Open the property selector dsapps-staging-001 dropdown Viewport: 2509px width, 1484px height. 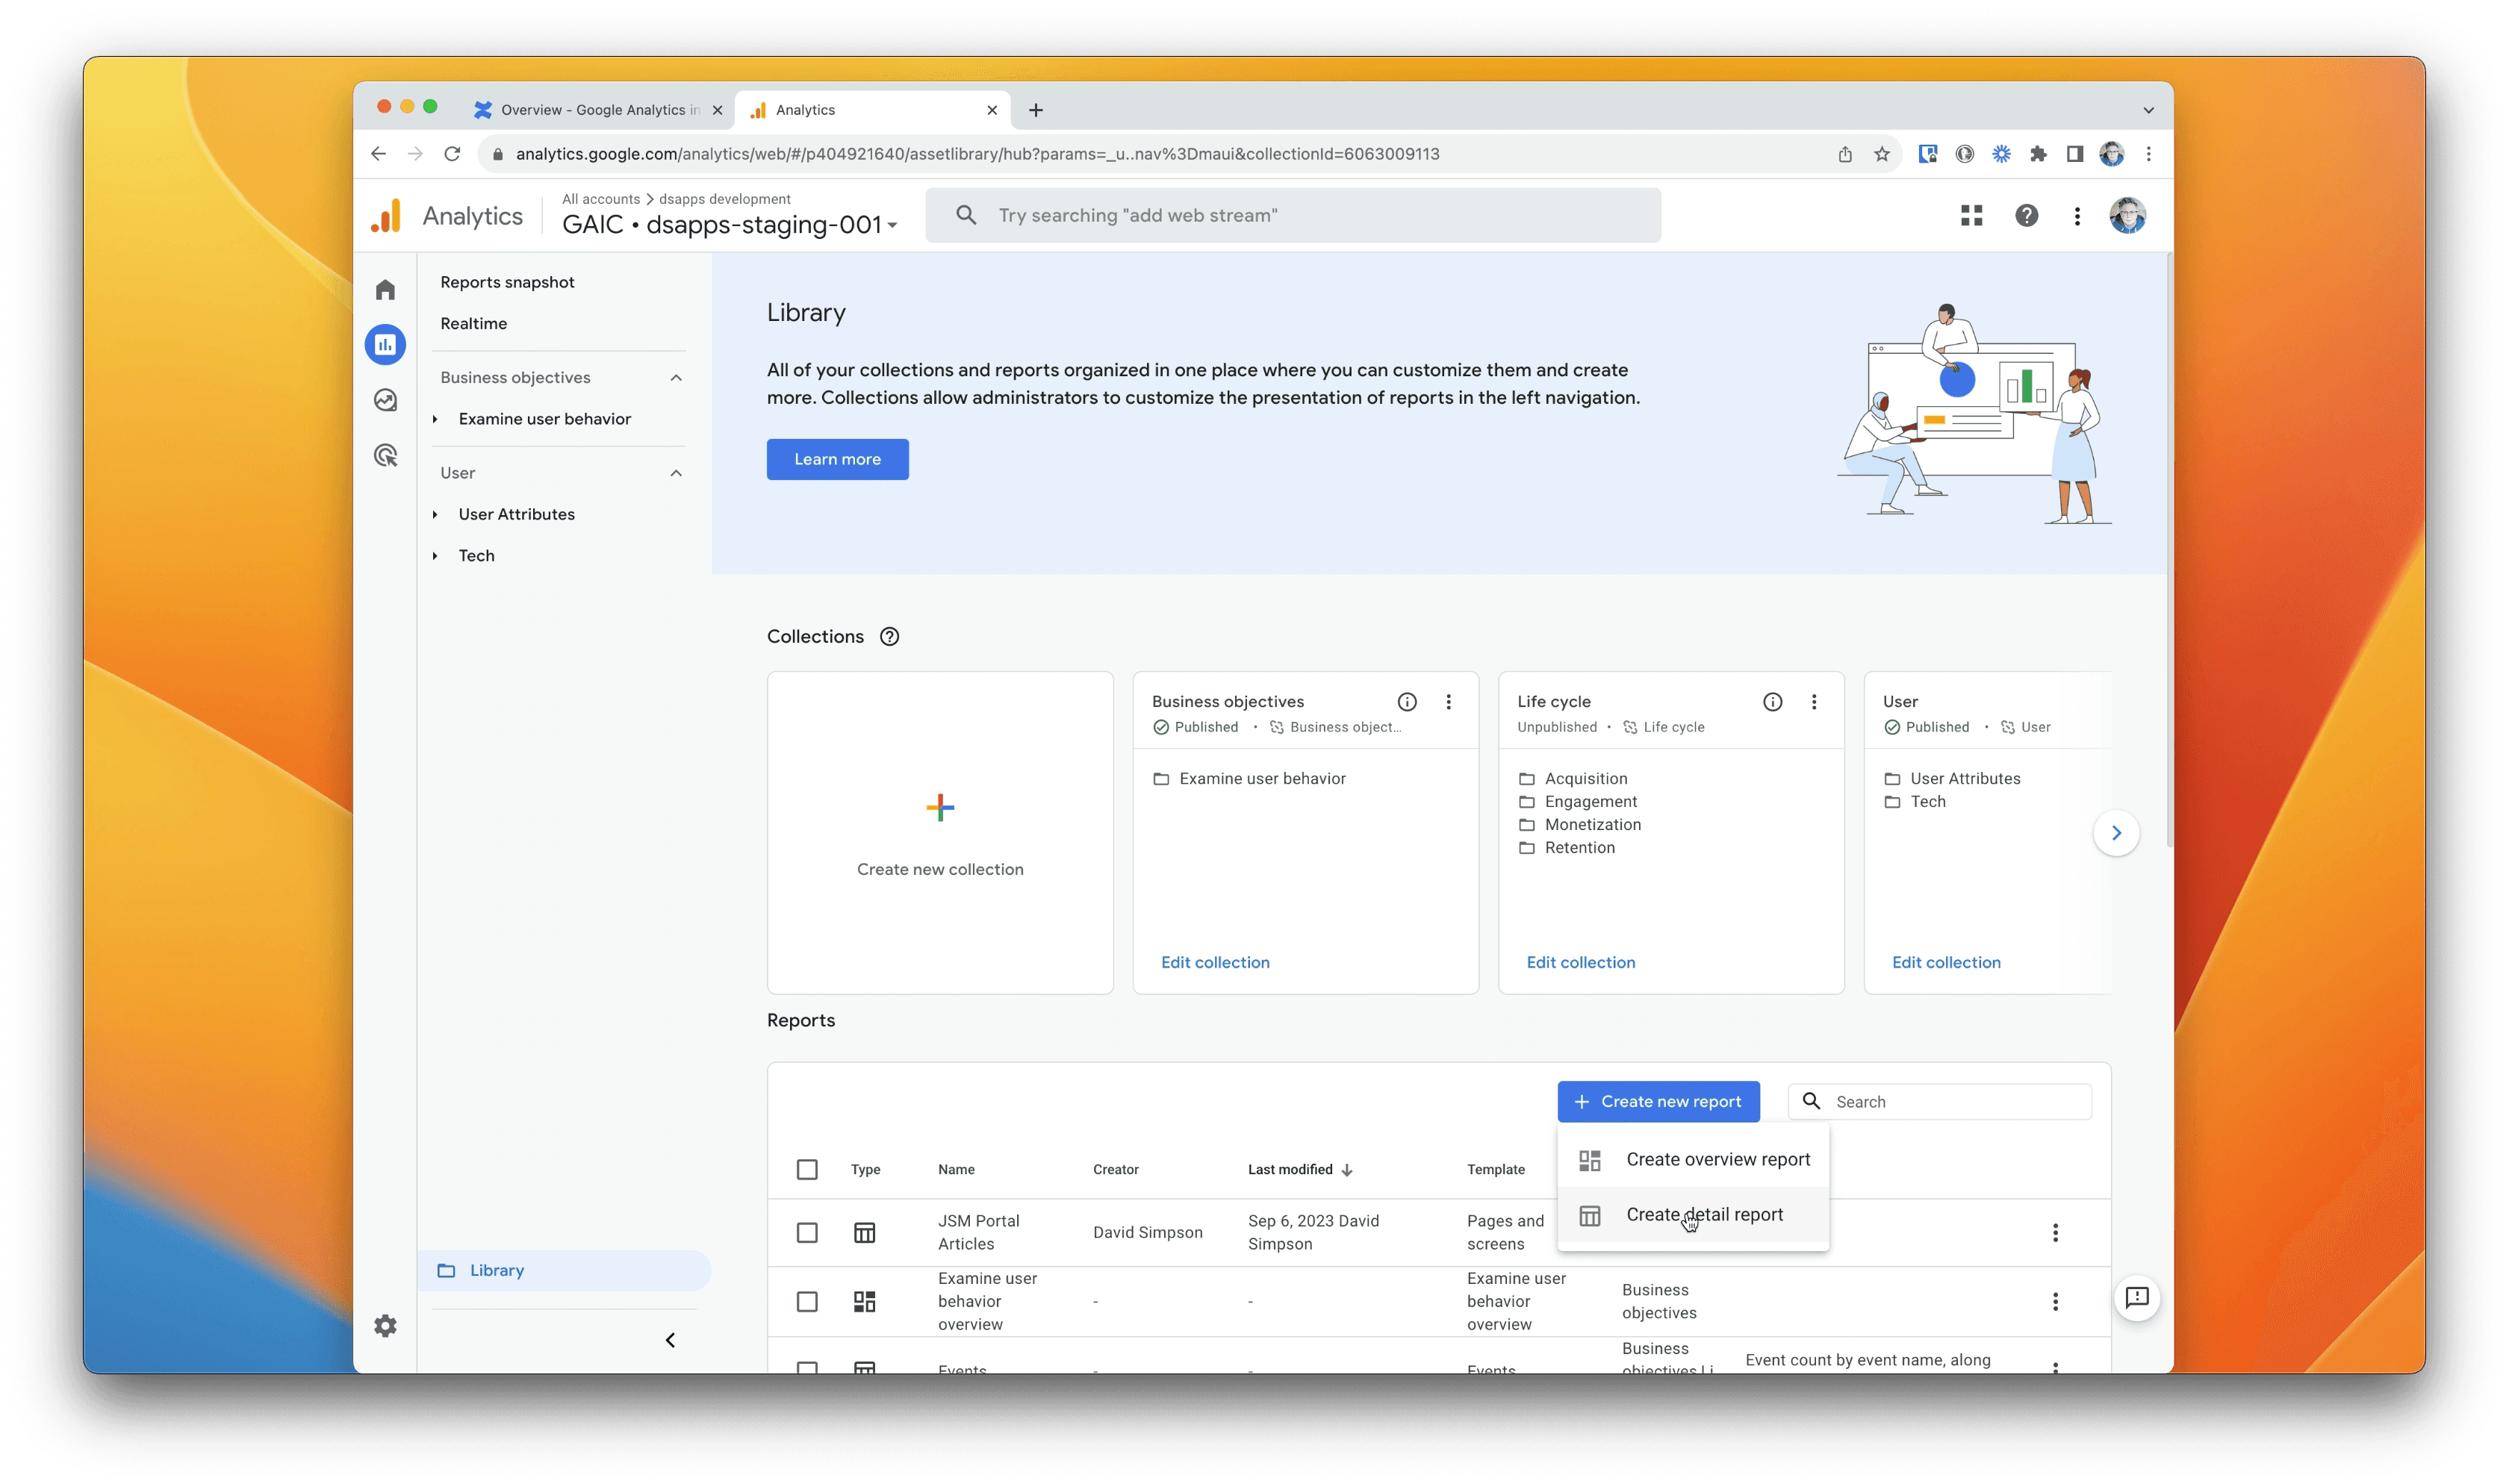pos(730,225)
